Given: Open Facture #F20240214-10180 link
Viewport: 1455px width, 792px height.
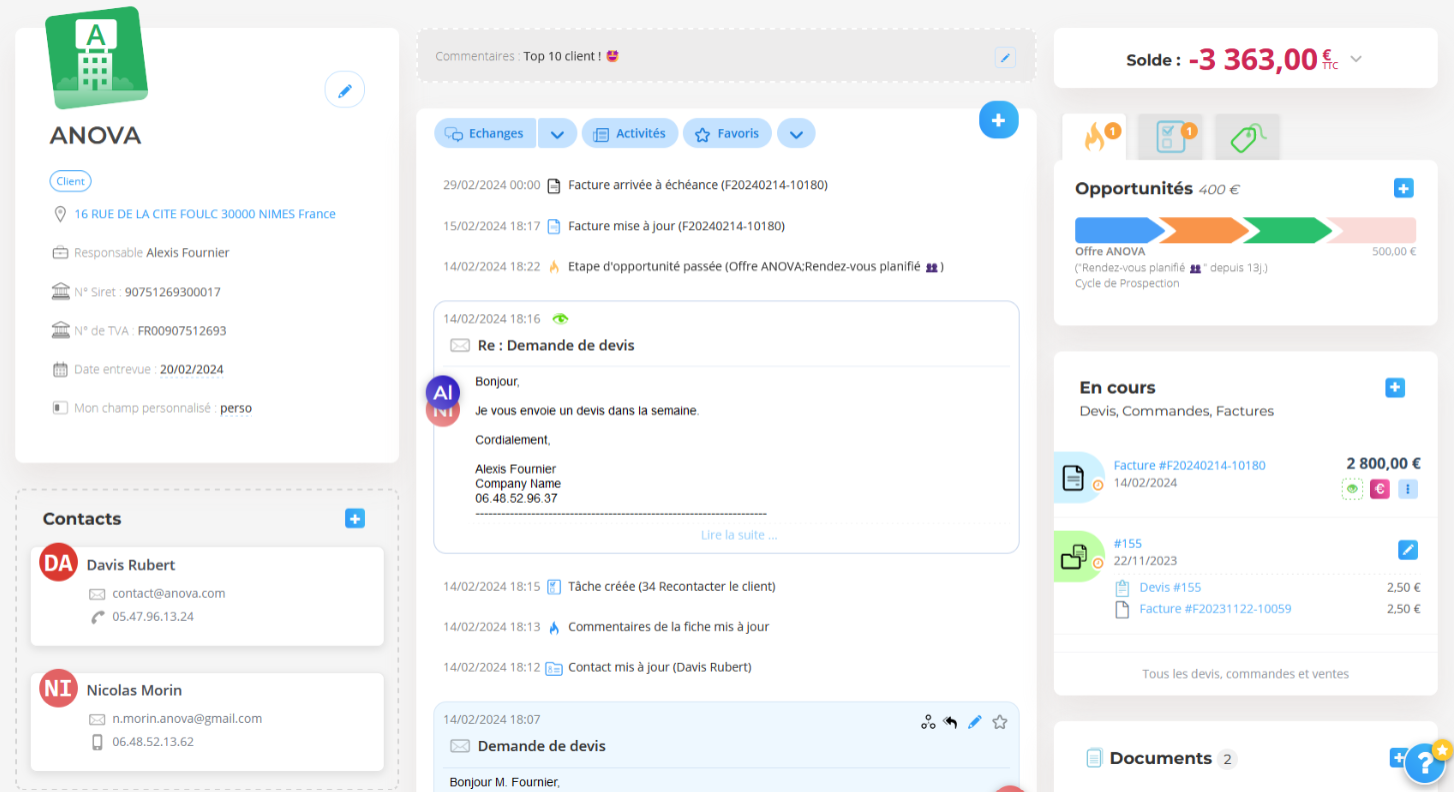Looking at the screenshot, I should pos(1189,465).
